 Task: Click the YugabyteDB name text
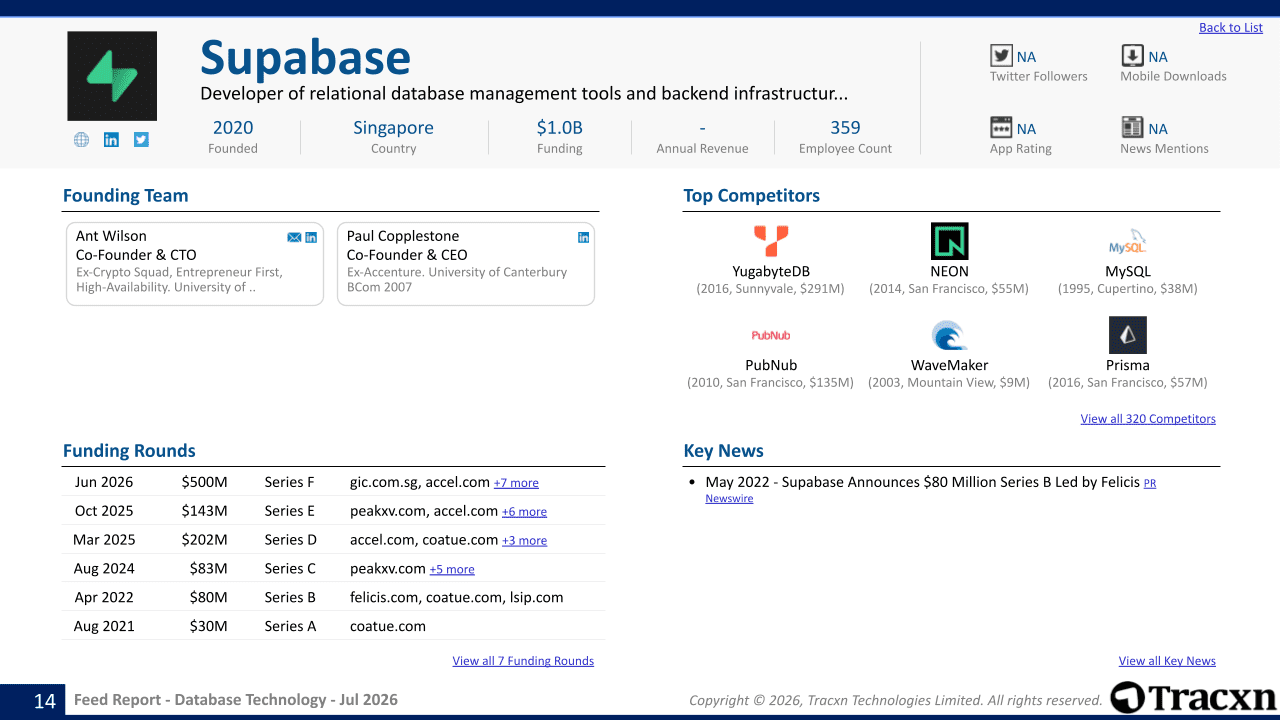771,271
